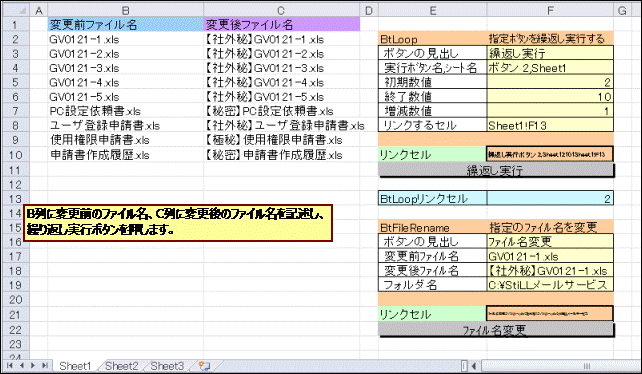The height and width of the screenshot is (374, 642).
Task: Click the horizontal scrollbar thumb
Action: 586,365
